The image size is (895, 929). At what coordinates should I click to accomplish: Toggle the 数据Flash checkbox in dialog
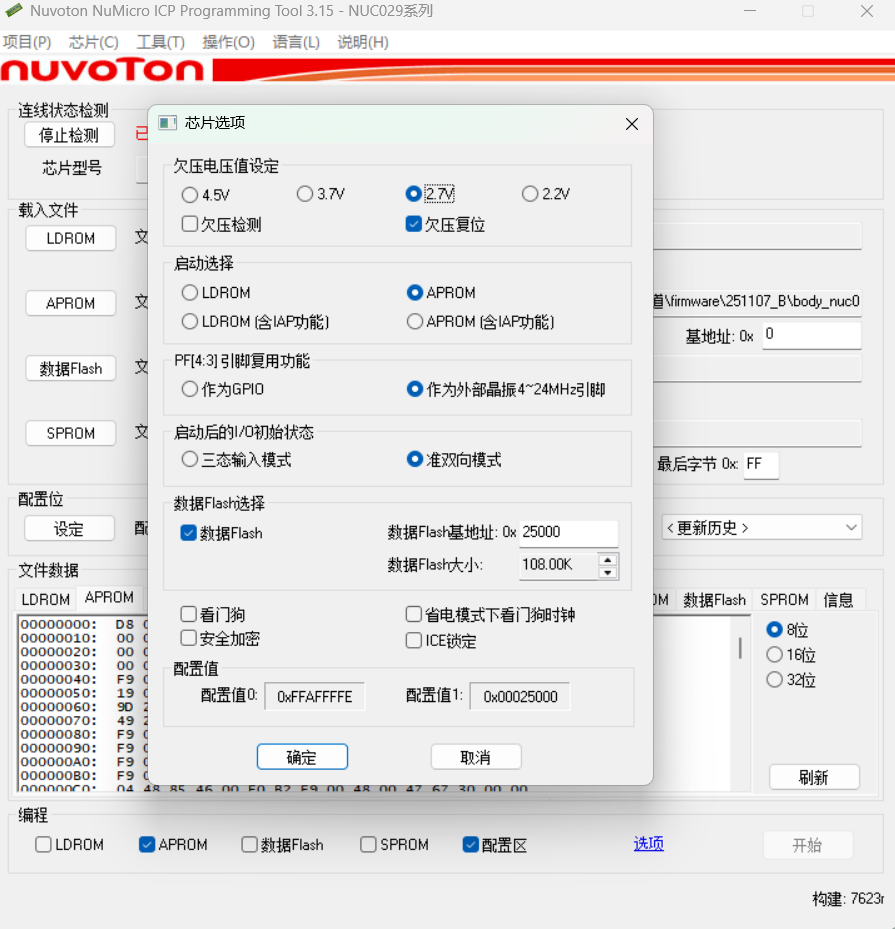(188, 533)
